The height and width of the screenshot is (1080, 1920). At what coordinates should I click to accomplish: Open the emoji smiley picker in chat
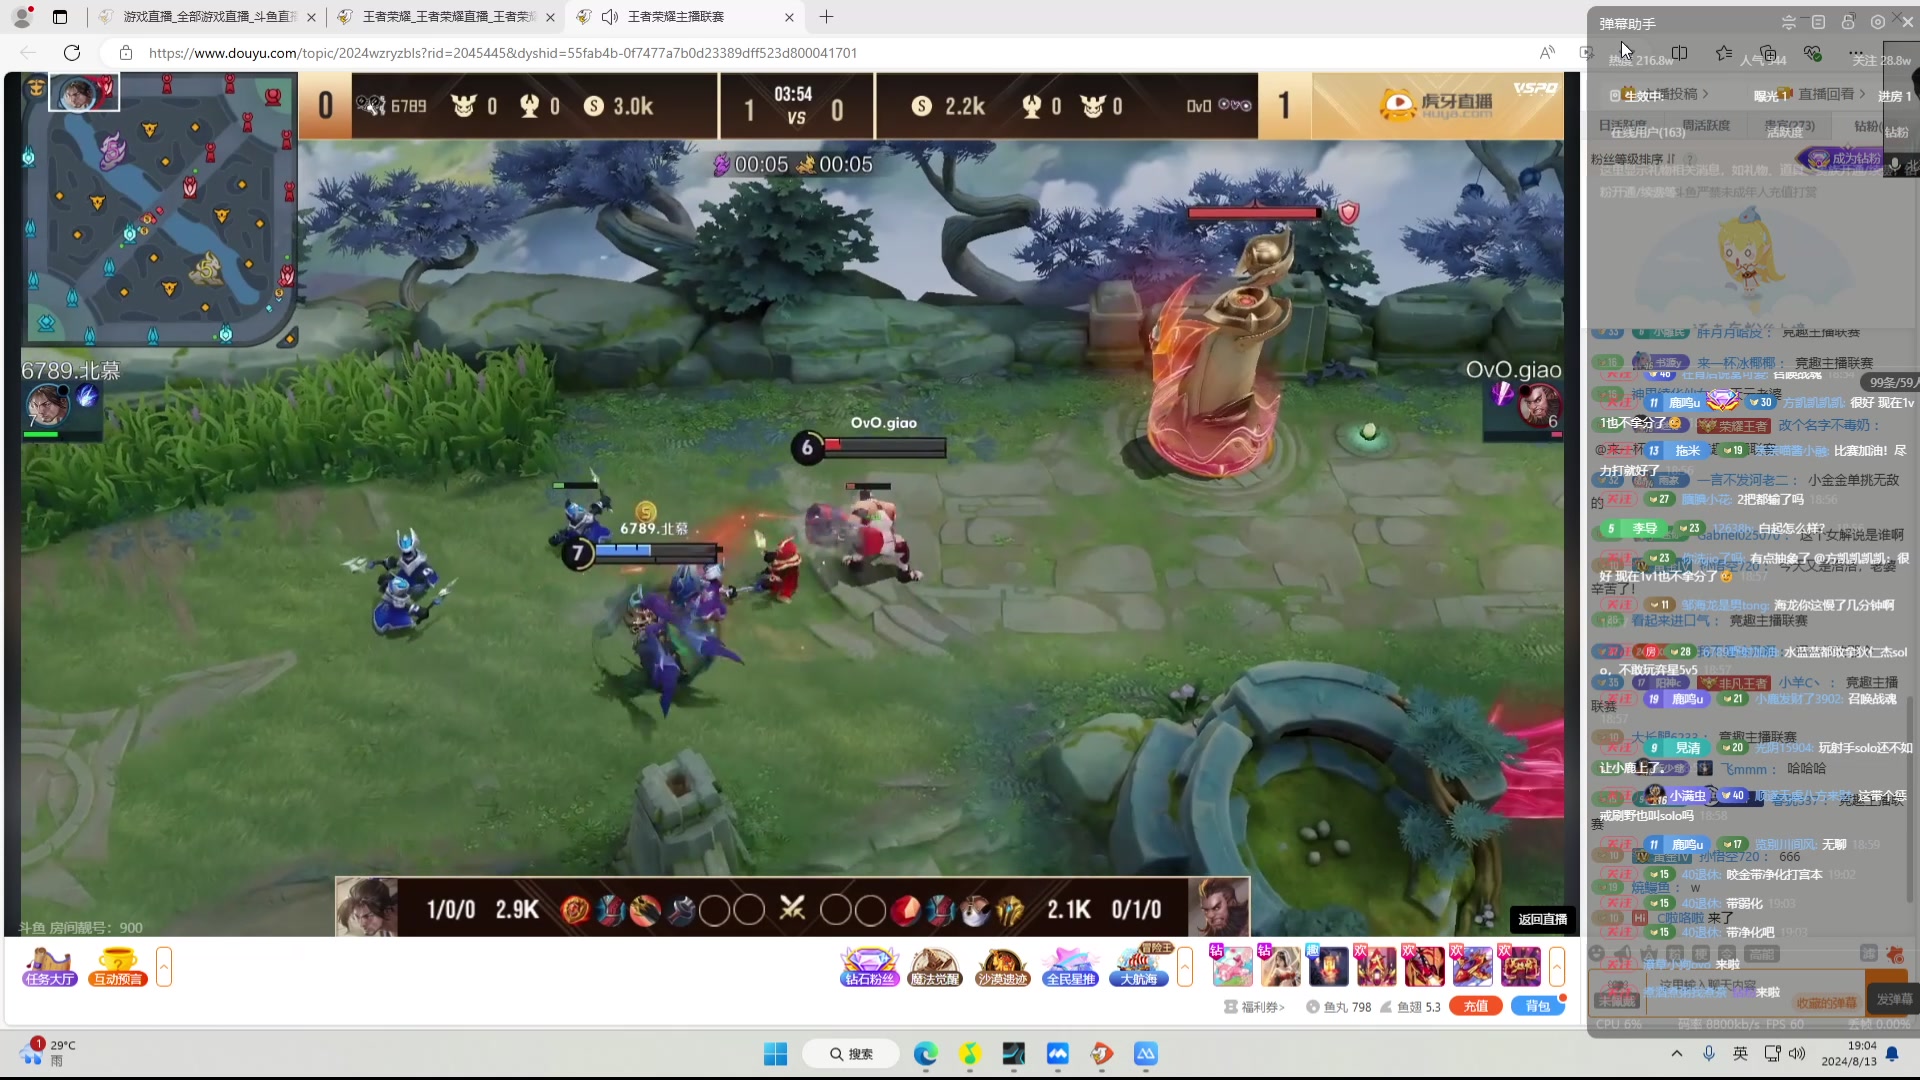(1597, 953)
